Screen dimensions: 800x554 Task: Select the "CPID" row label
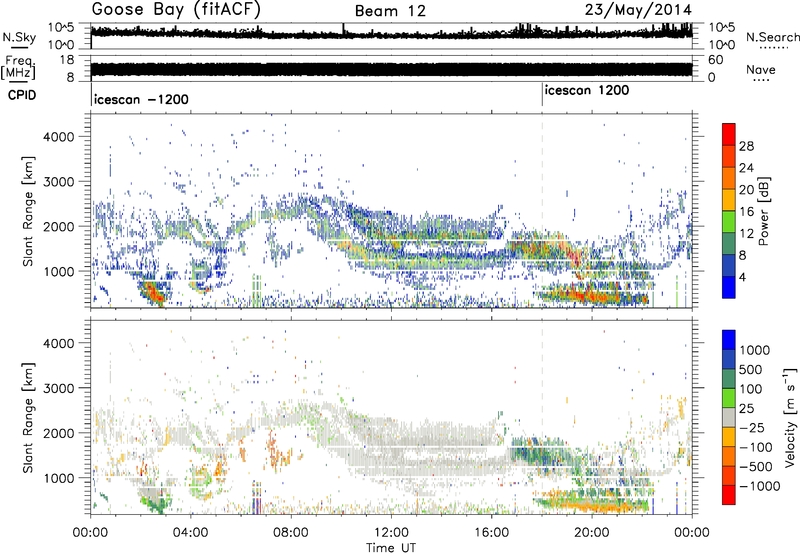(22, 95)
